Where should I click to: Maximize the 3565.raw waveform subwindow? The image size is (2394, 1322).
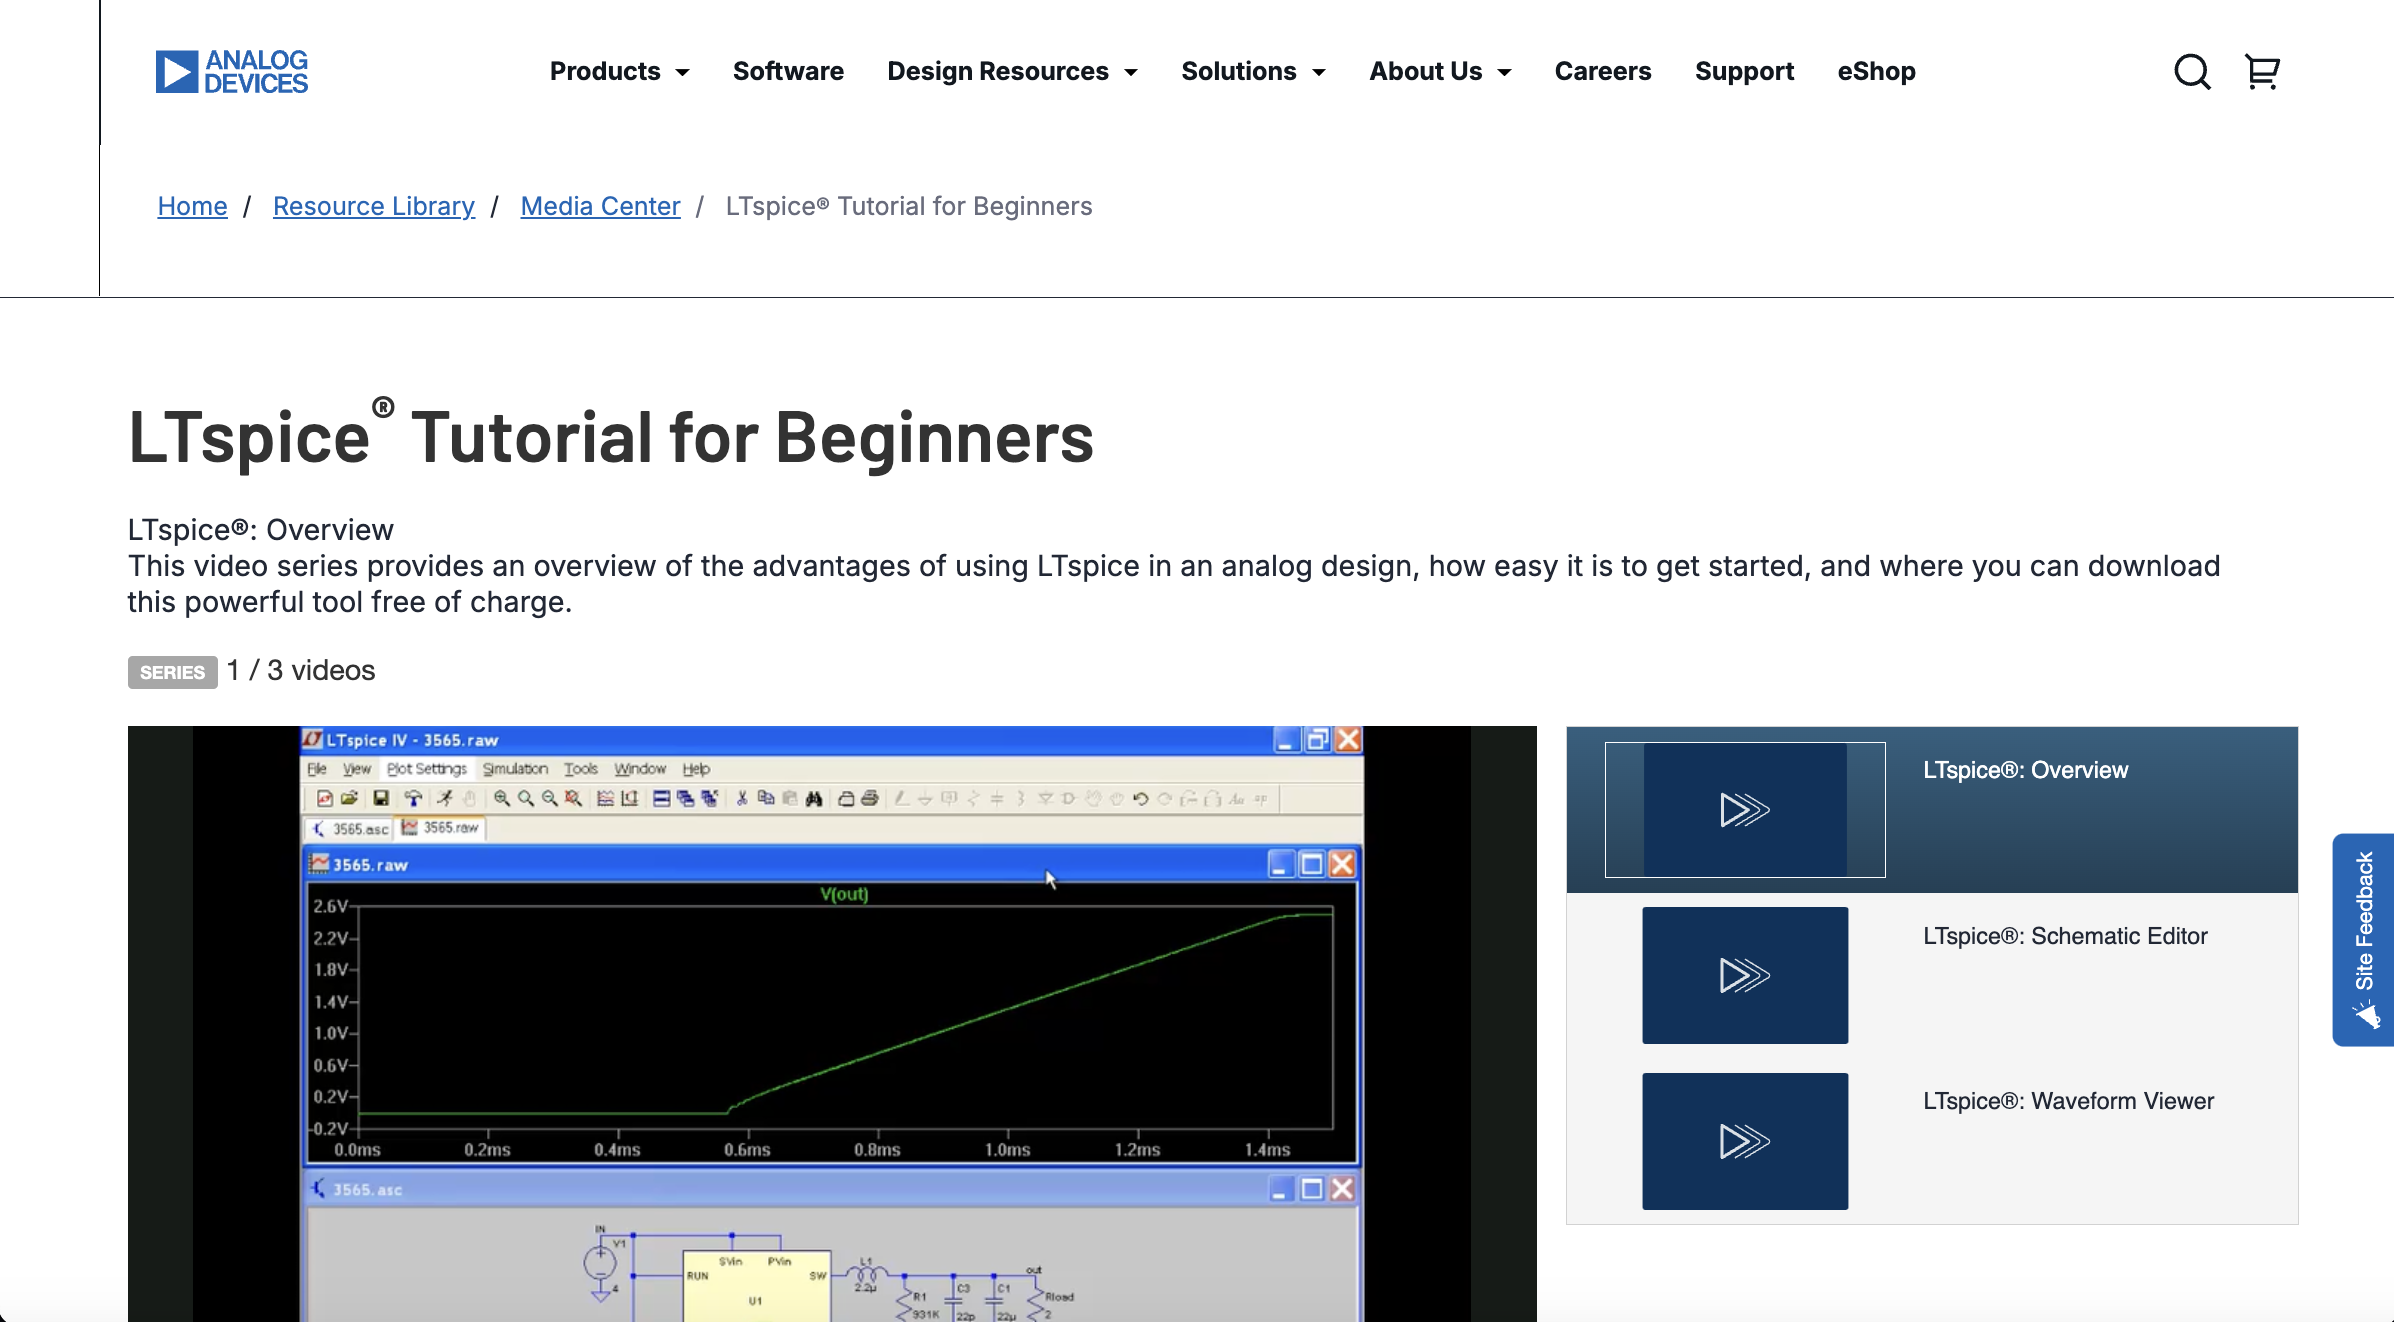click(1312, 864)
